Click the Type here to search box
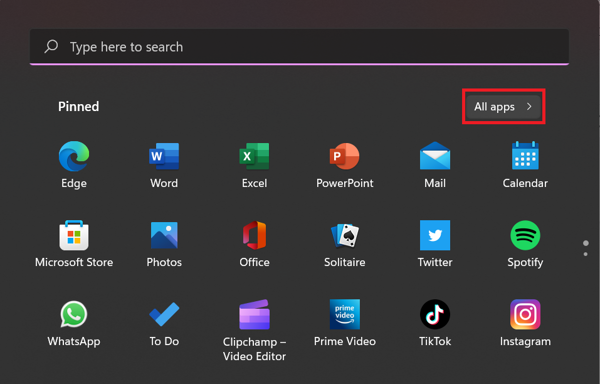The image size is (600, 384). coord(299,47)
